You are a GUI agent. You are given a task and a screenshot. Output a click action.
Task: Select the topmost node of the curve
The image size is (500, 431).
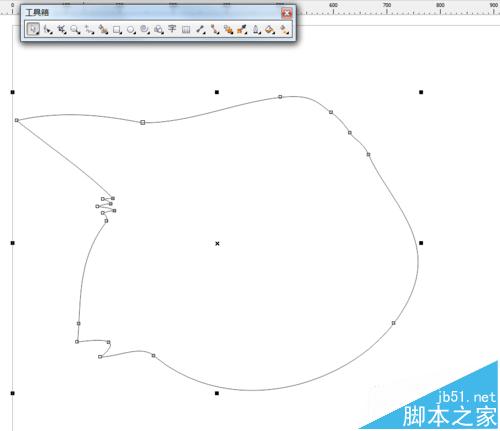[x=280, y=97]
